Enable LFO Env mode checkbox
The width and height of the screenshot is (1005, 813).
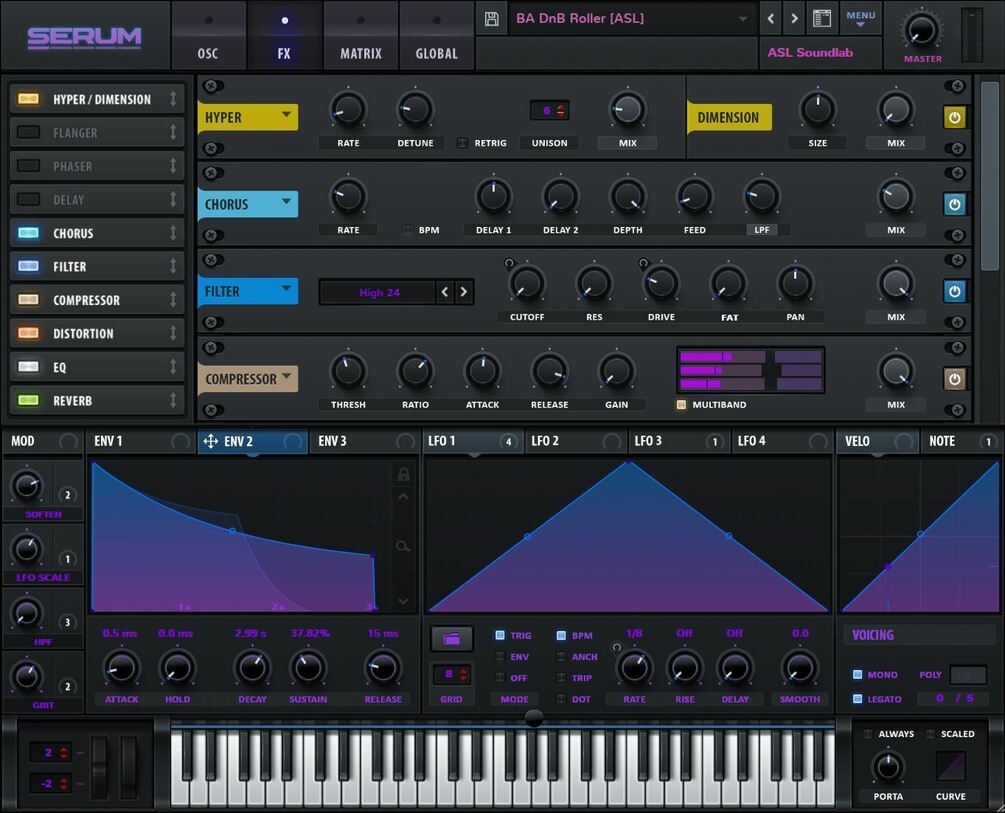pyautogui.click(x=500, y=657)
